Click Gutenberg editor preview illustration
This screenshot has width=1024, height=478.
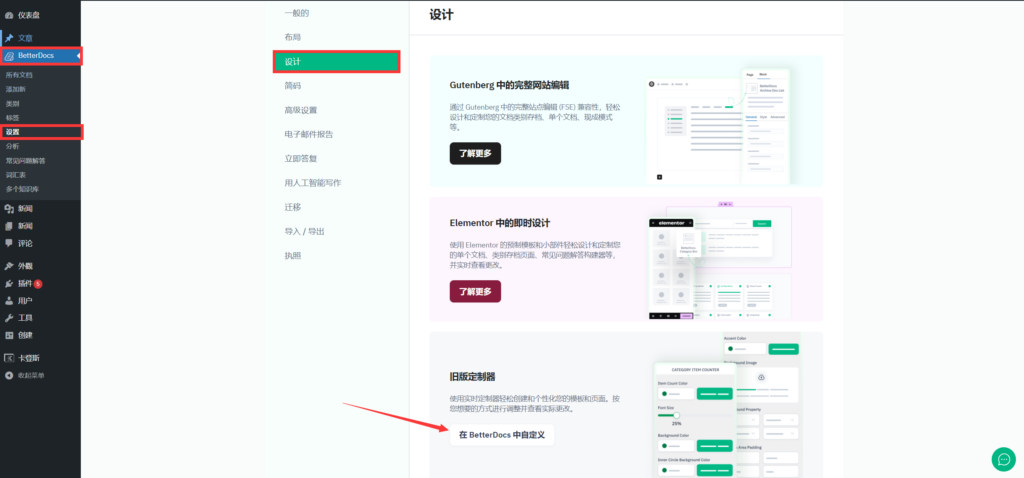point(718,127)
